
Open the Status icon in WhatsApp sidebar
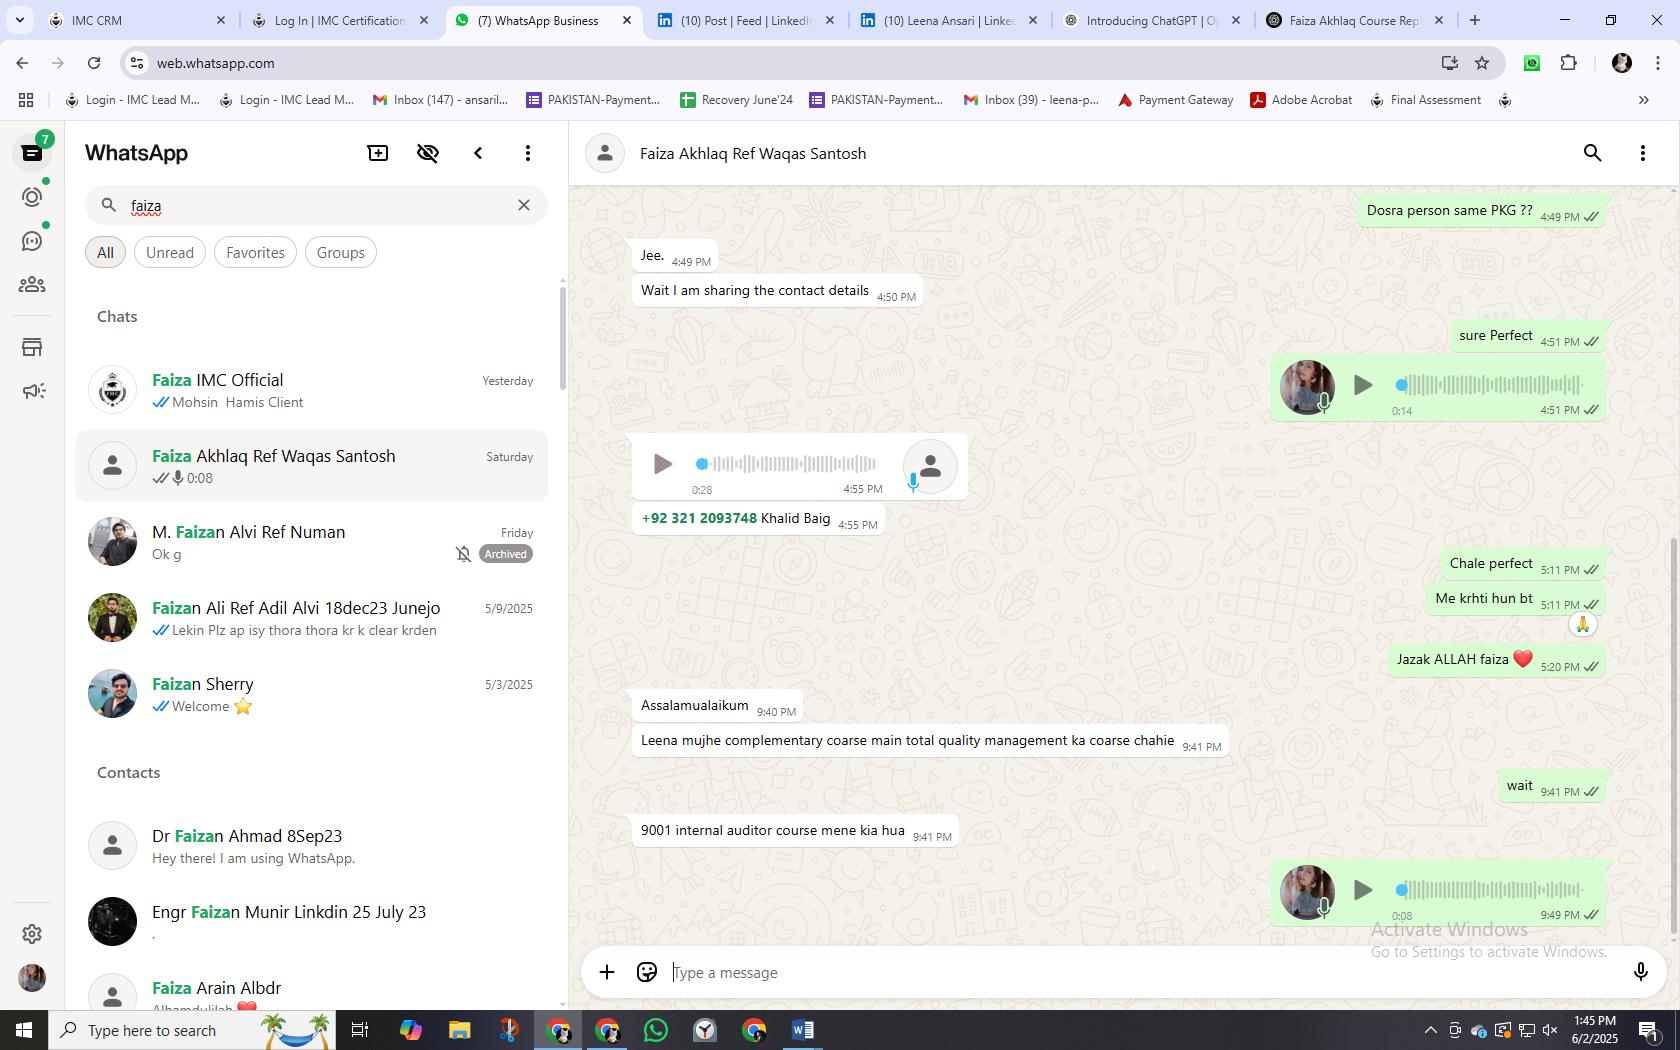(32, 197)
